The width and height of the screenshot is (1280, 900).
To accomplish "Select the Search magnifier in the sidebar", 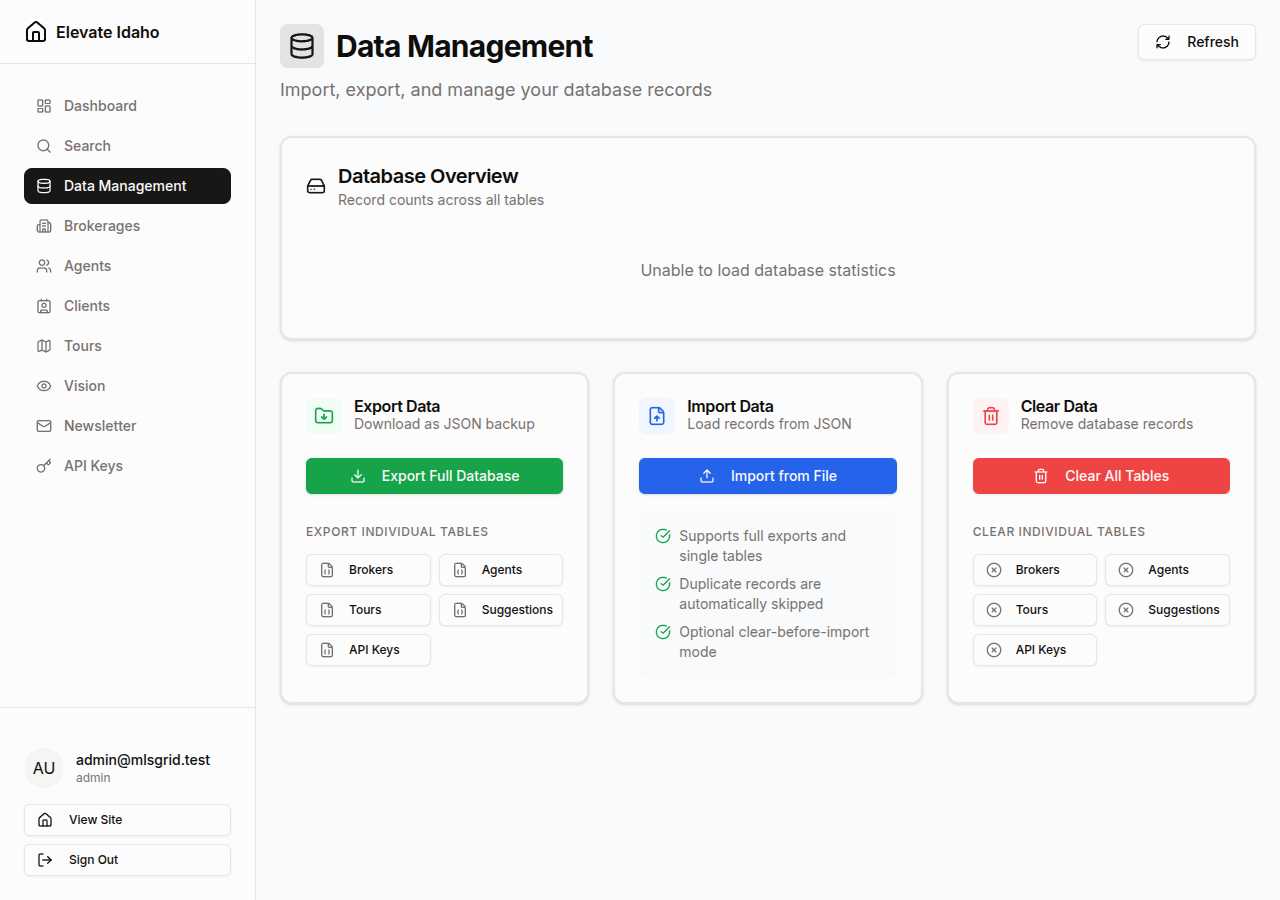I will coord(42,145).
